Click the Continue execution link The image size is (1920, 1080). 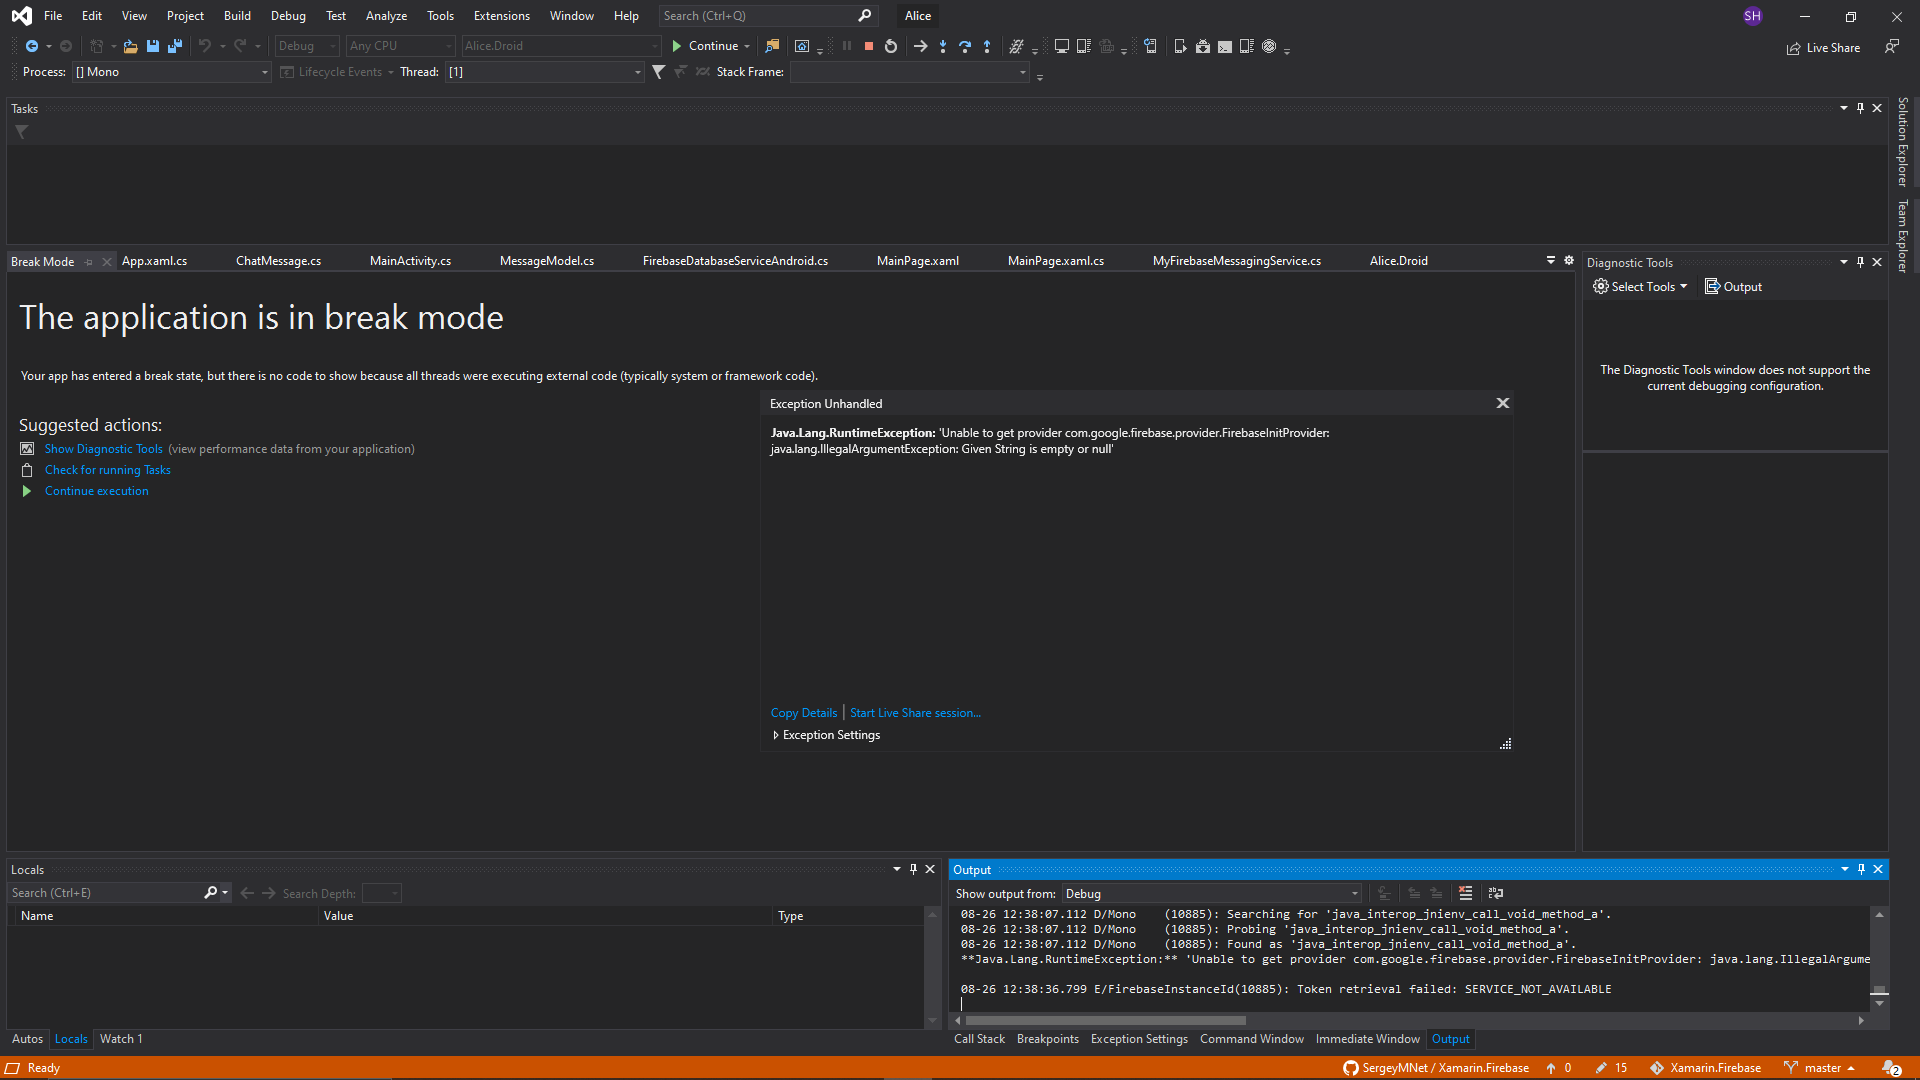(96, 491)
